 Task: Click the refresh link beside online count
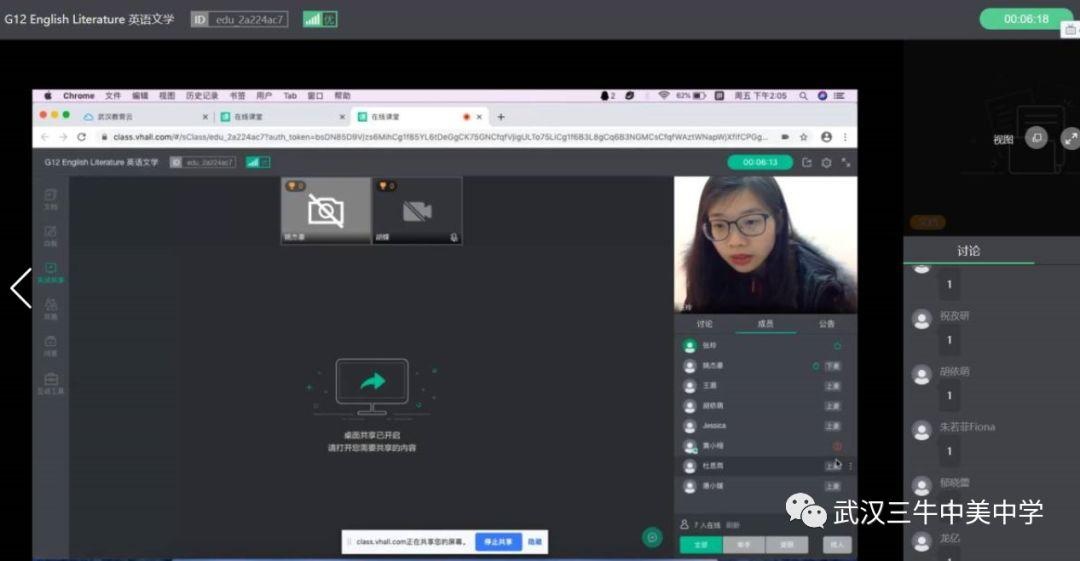coord(733,525)
